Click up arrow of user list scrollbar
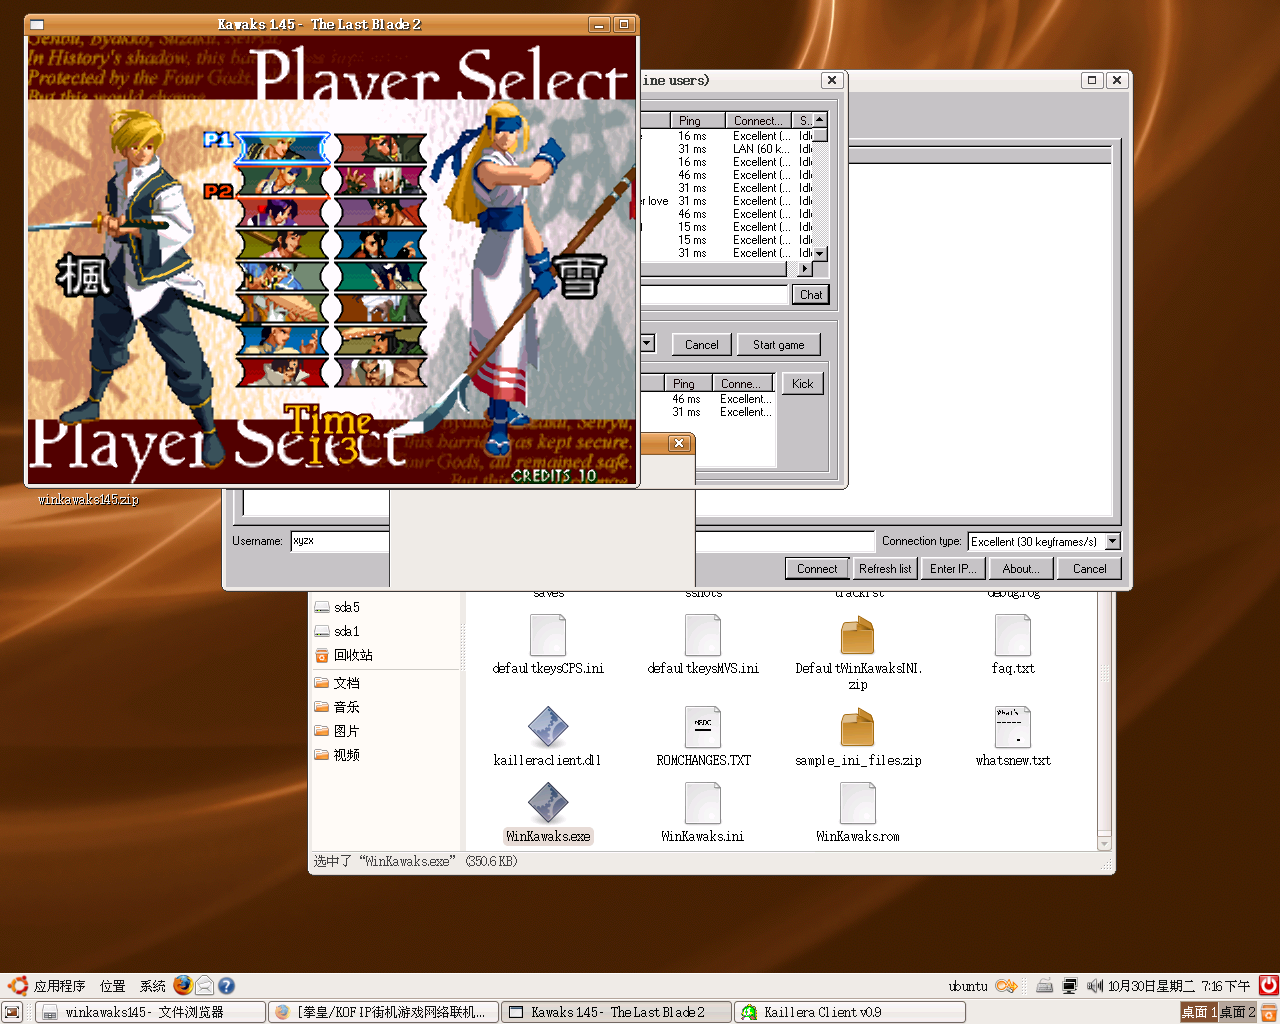 (x=820, y=120)
